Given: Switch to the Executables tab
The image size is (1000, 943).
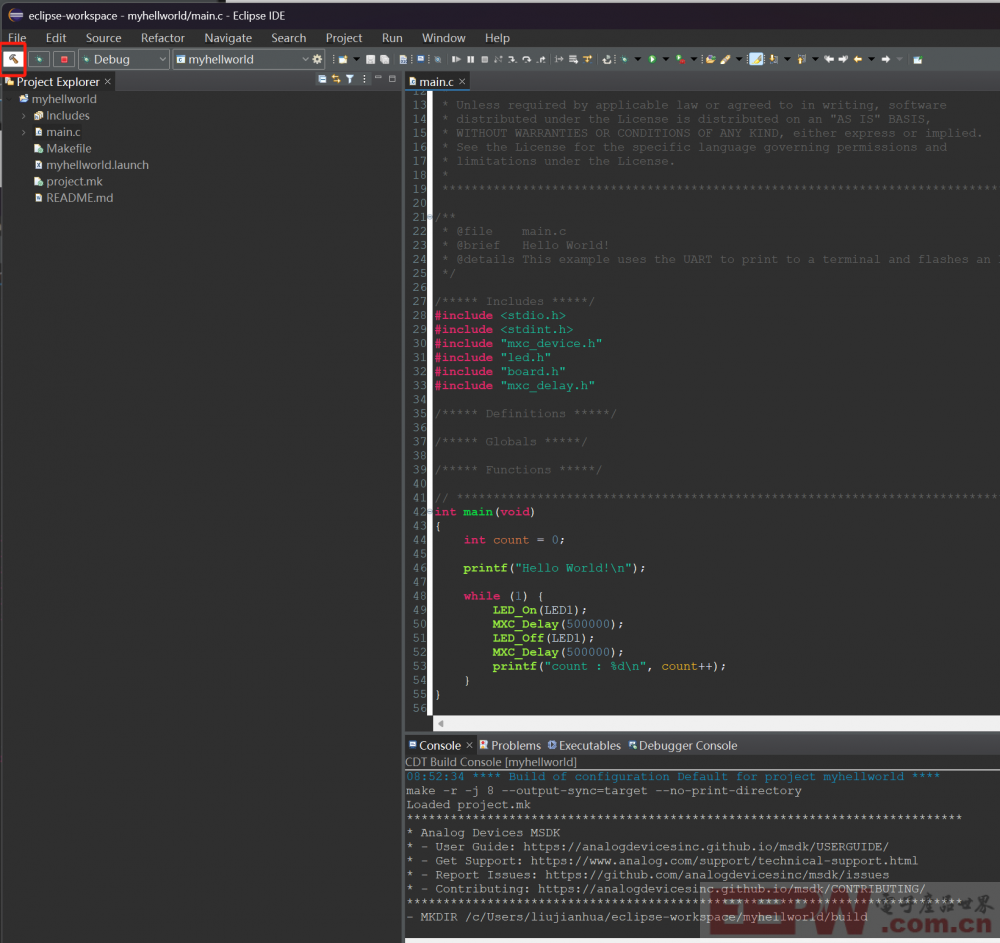Looking at the screenshot, I should tap(584, 745).
